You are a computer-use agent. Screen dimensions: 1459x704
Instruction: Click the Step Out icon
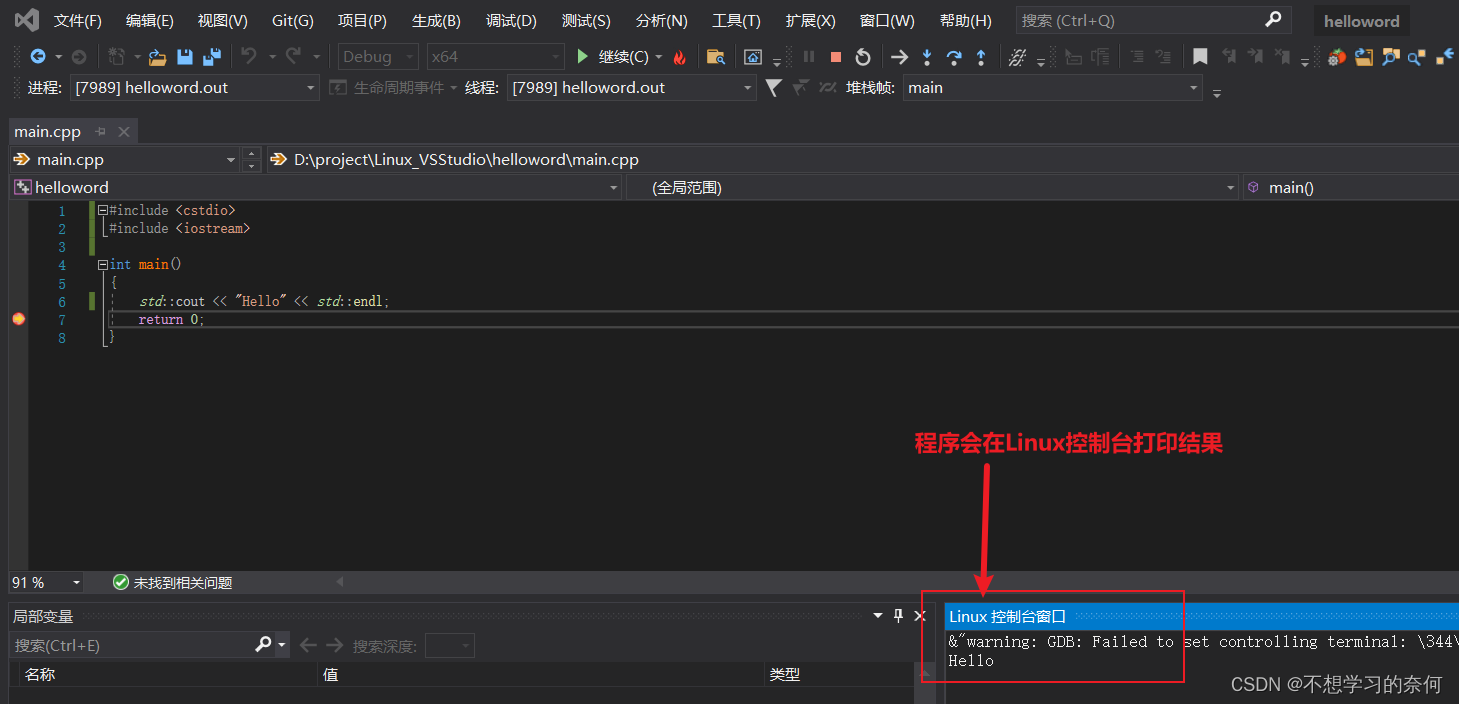[981, 57]
